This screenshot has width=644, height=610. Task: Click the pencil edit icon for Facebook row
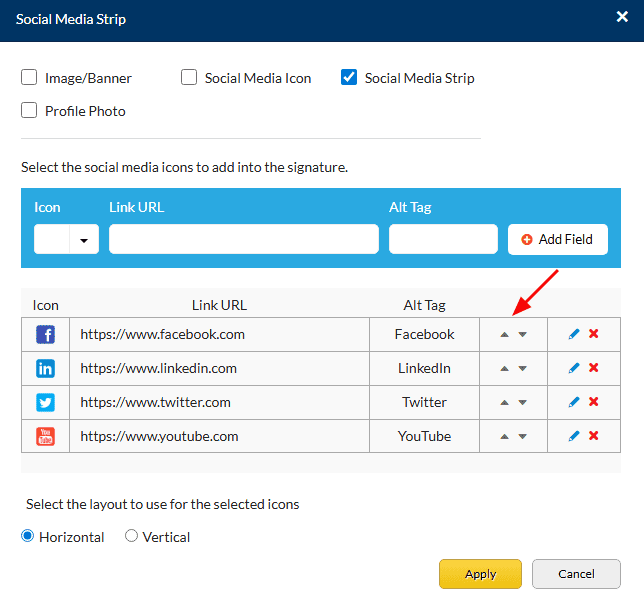tap(574, 334)
